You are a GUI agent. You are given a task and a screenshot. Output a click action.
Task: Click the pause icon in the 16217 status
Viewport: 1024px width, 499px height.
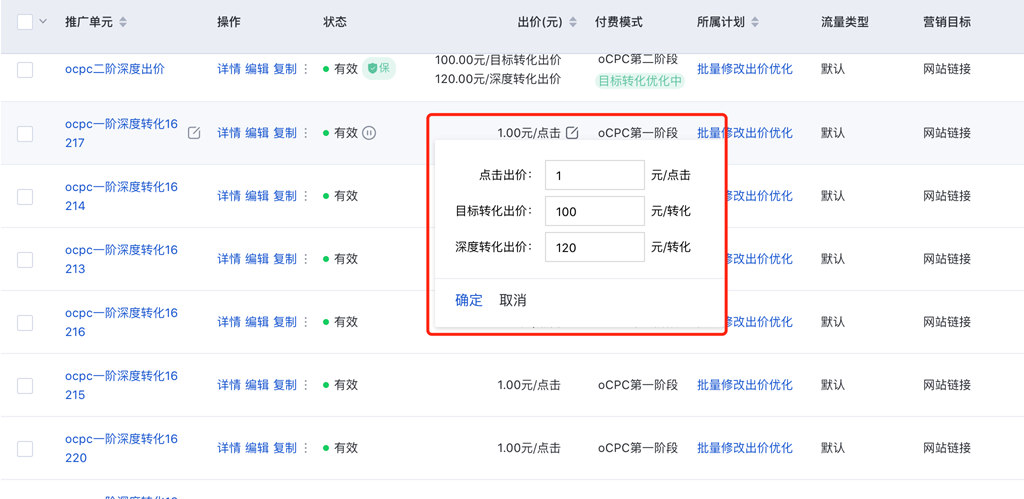click(x=369, y=133)
